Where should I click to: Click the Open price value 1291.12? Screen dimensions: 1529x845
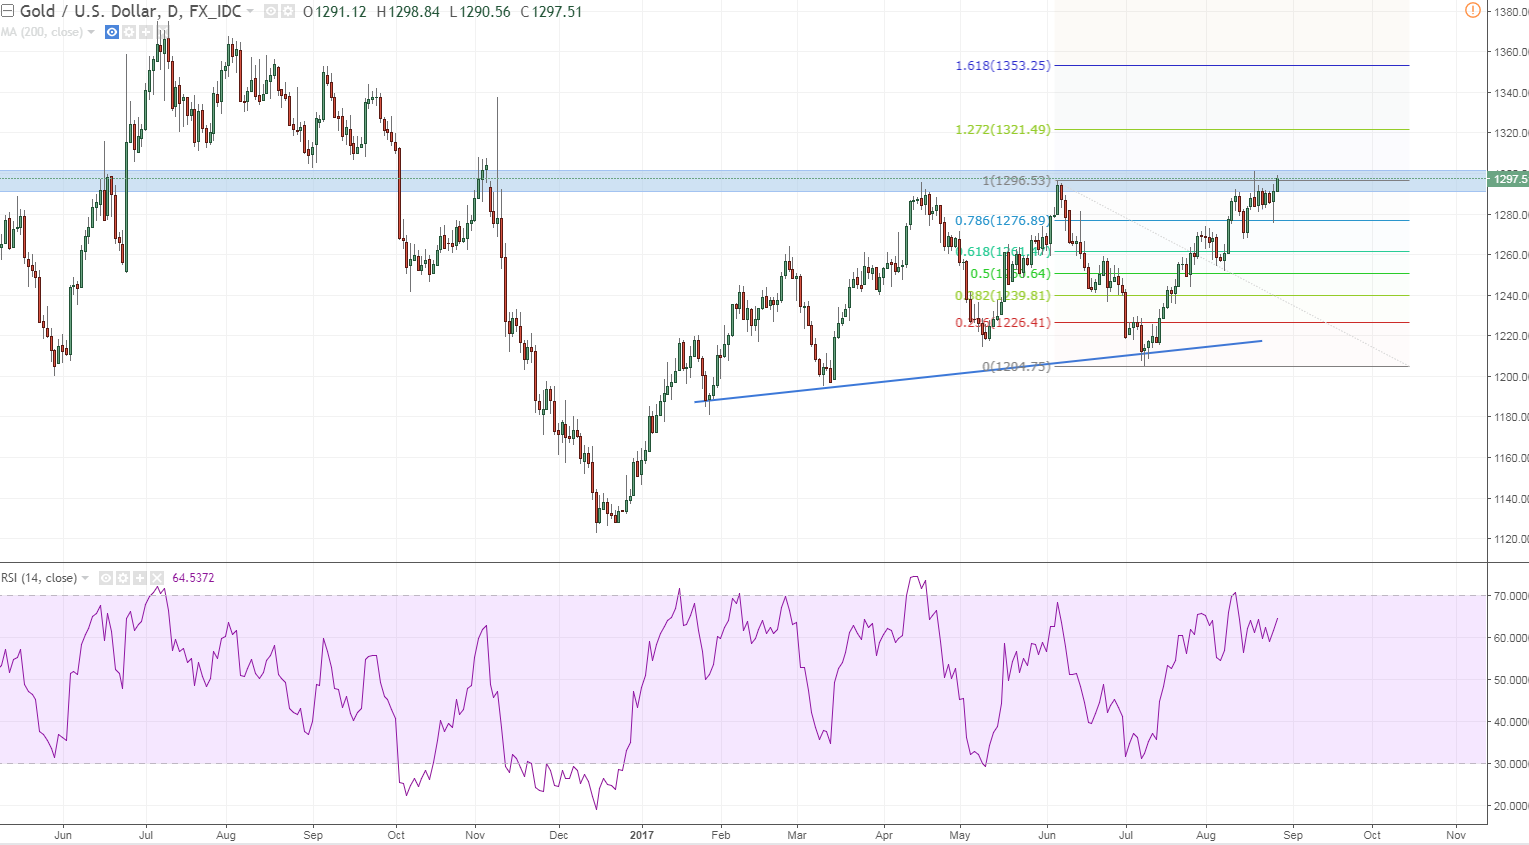[340, 12]
